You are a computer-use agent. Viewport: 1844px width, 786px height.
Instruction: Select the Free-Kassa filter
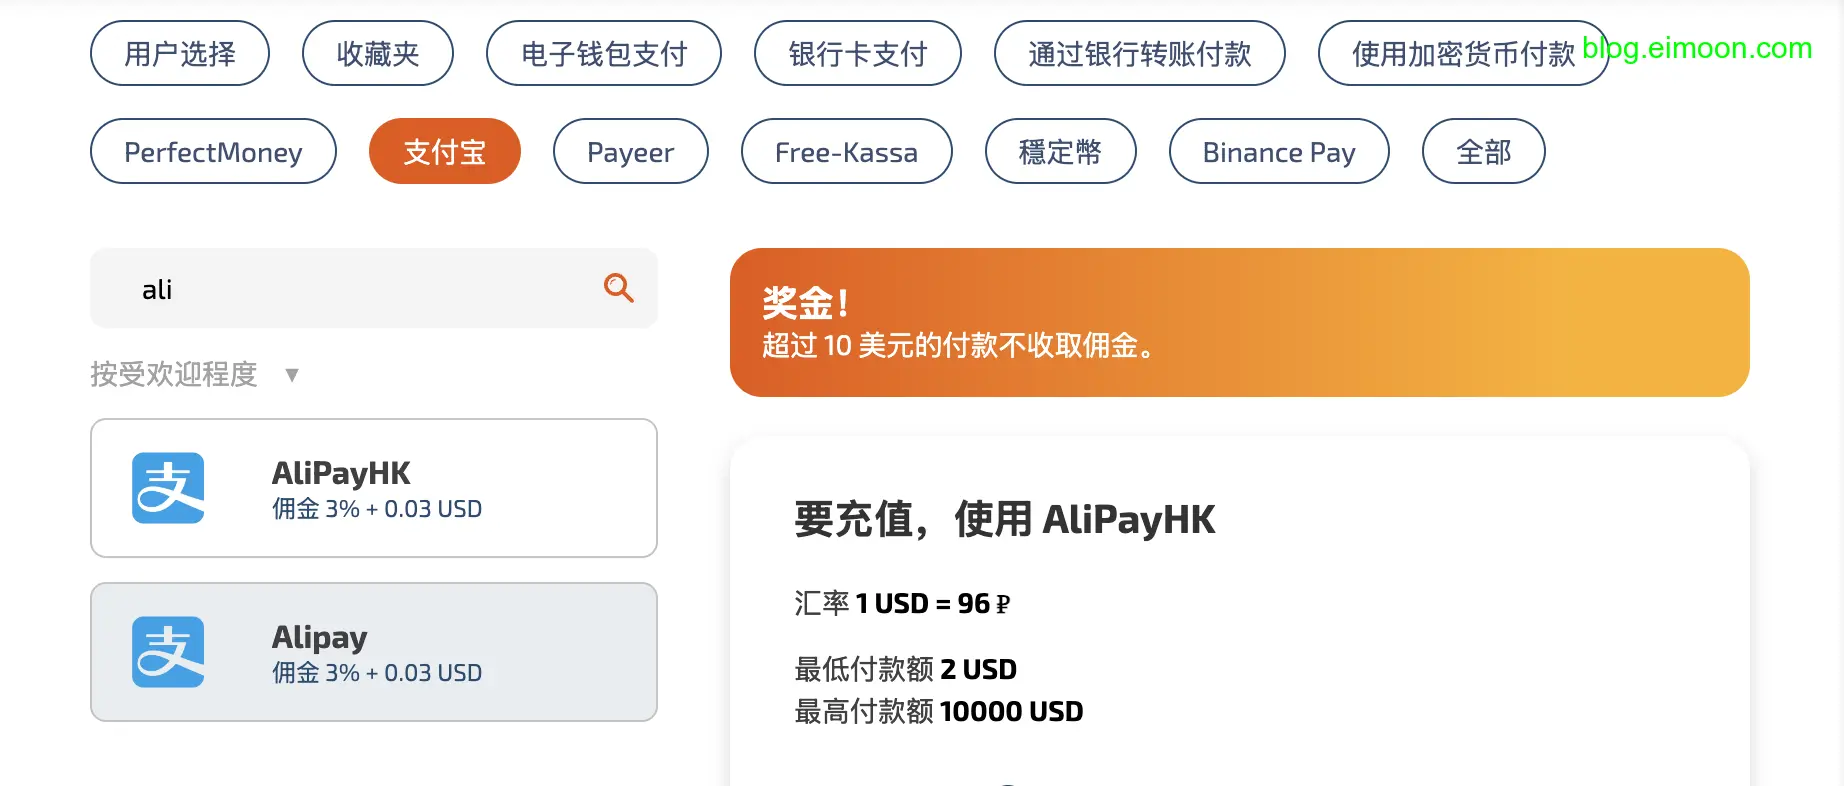[846, 152]
